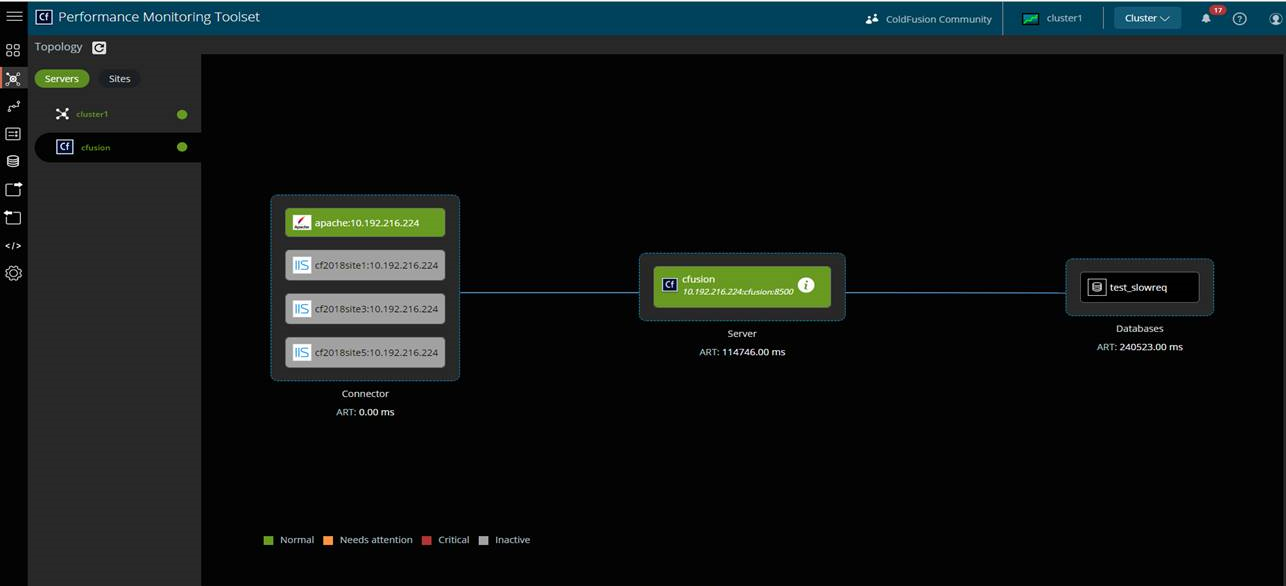Open the list panel icon in sidebar
This screenshot has height=586, width=1286.
click(x=13, y=133)
